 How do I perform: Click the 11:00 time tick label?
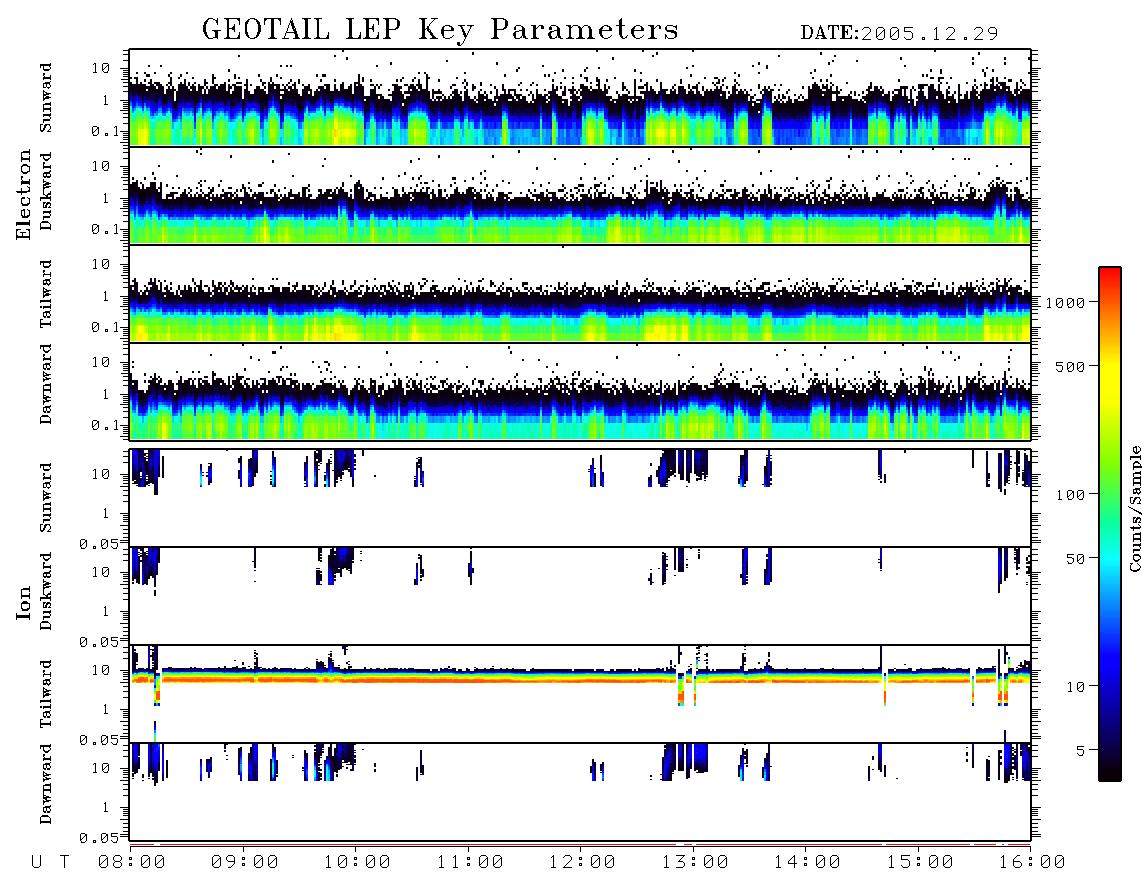pos(470,862)
